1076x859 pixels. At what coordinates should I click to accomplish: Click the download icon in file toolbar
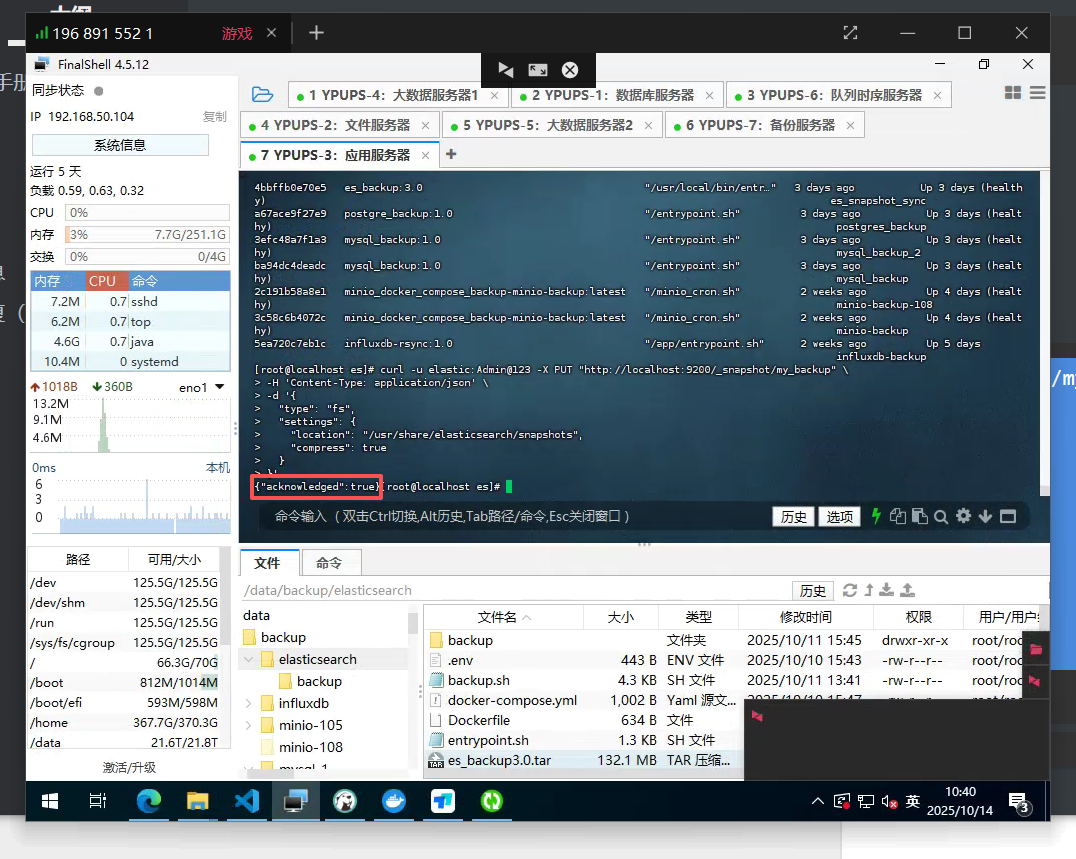[x=888, y=590]
